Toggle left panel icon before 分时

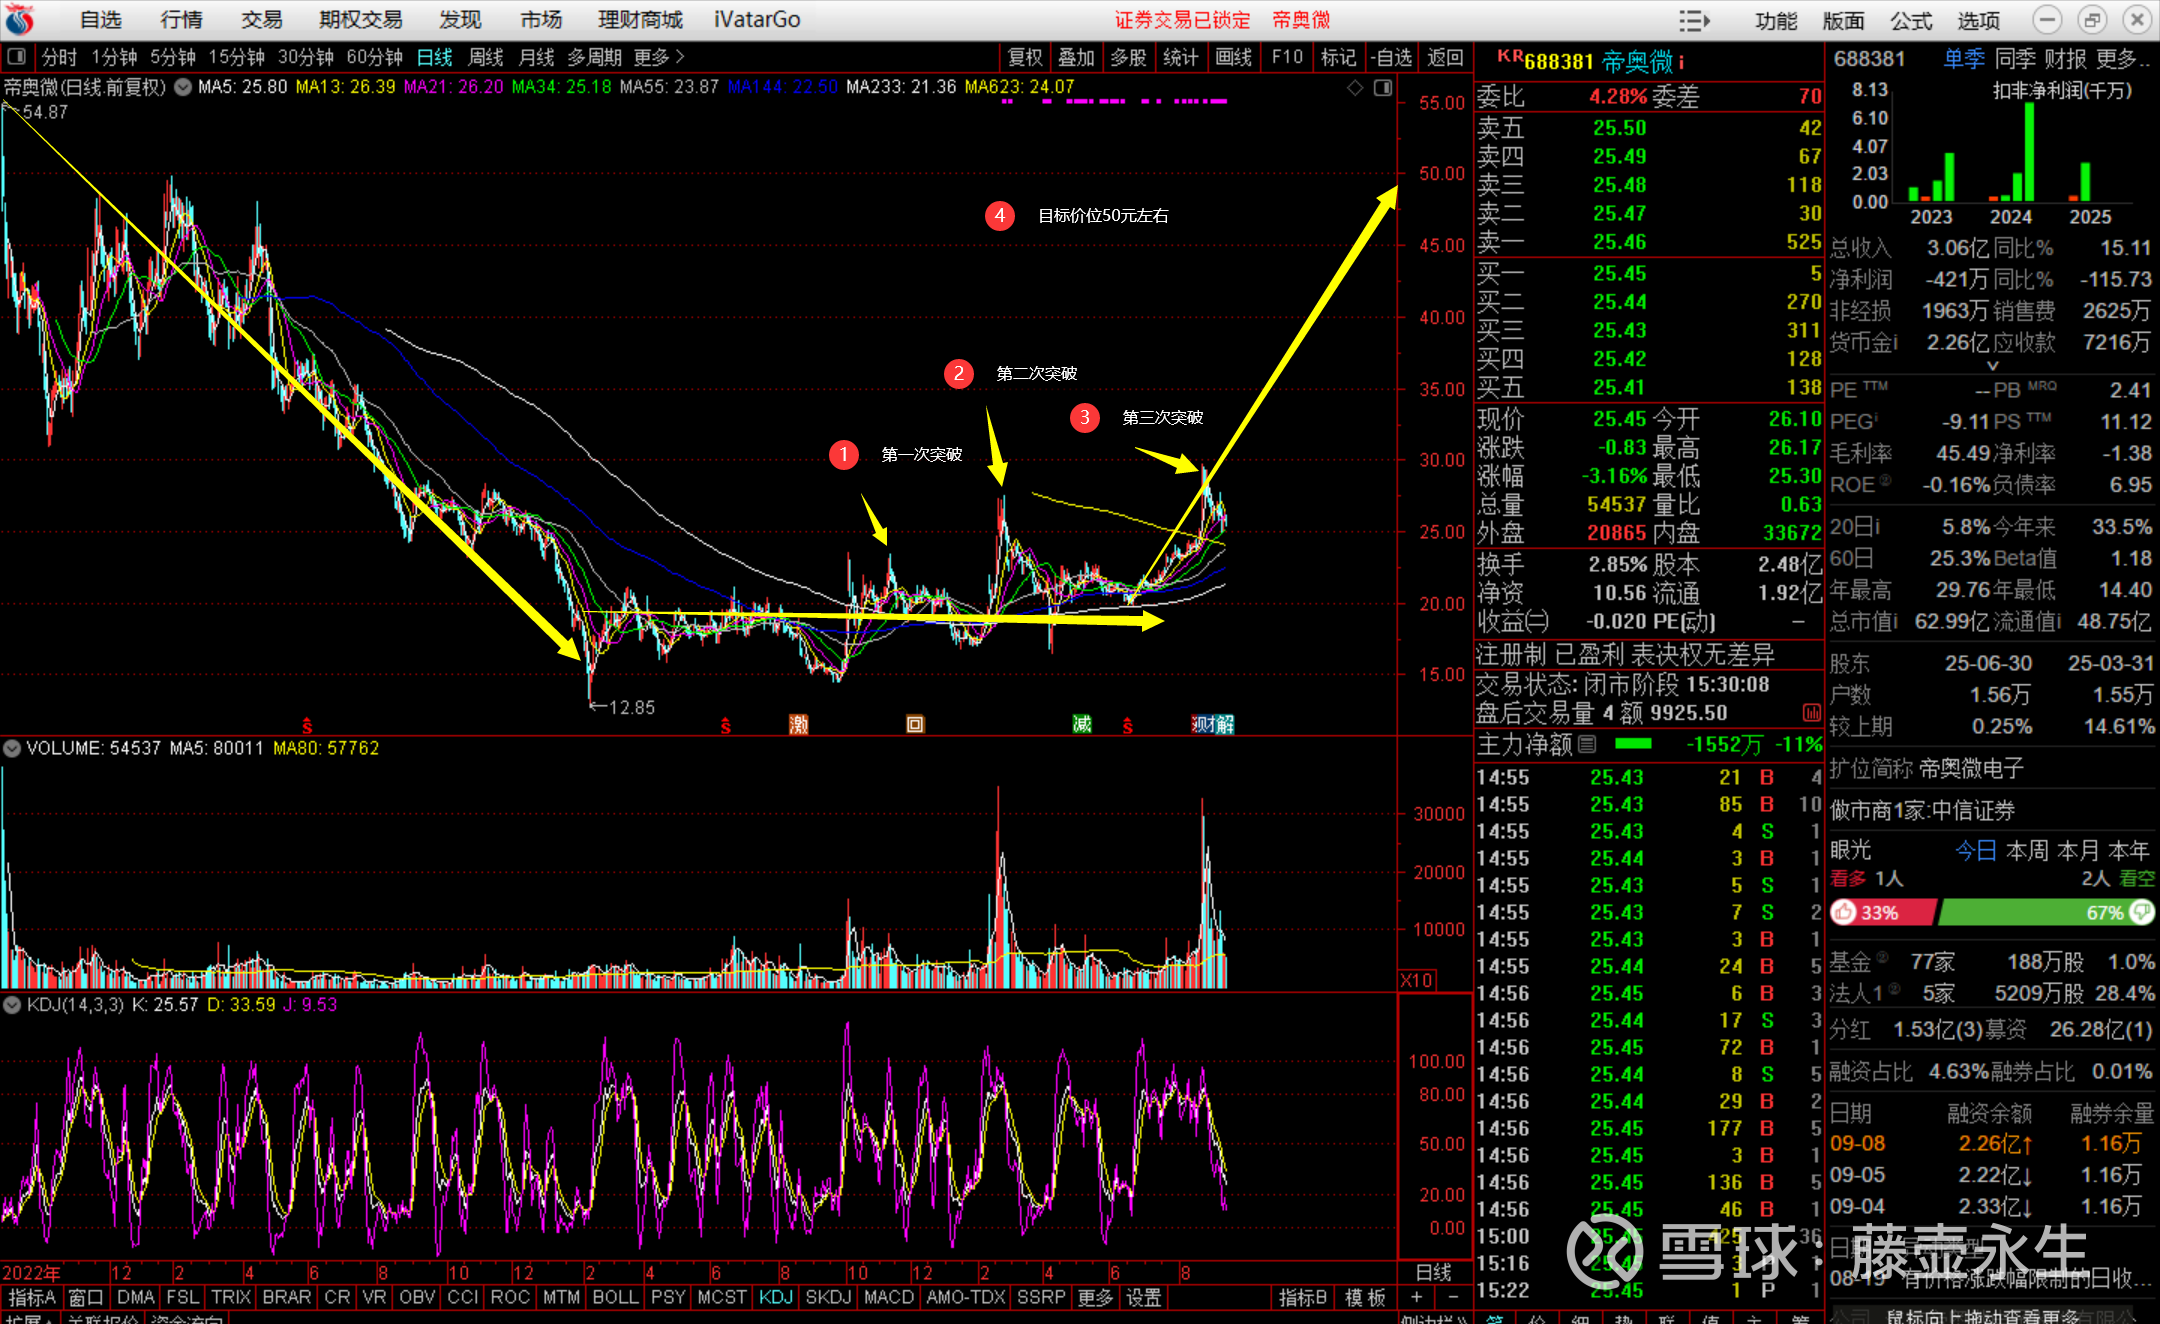pyautogui.click(x=17, y=57)
